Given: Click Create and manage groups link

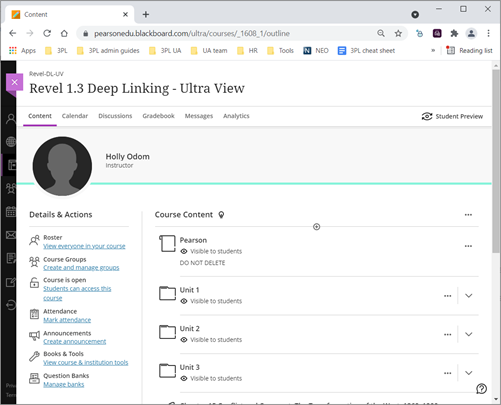Looking at the screenshot, I should click(x=81, y=268).
